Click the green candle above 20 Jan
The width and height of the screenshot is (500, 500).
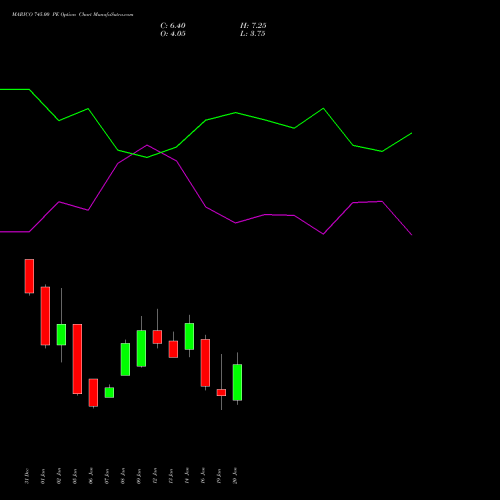pos(237,382)
